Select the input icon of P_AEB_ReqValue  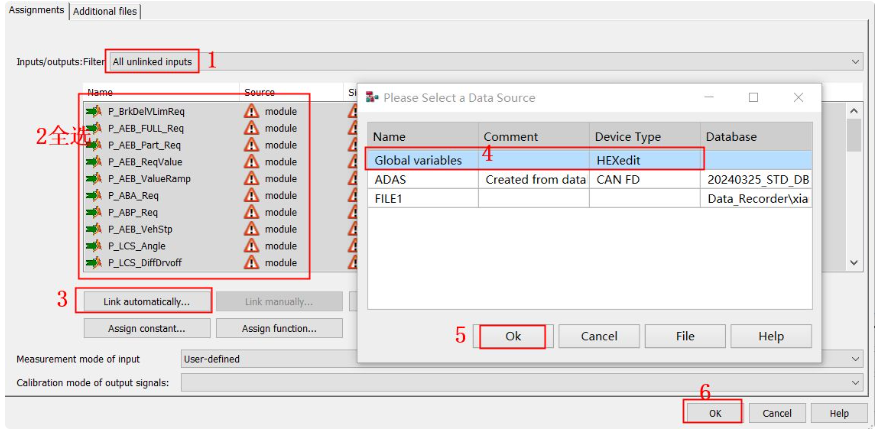tap(94, 162)
